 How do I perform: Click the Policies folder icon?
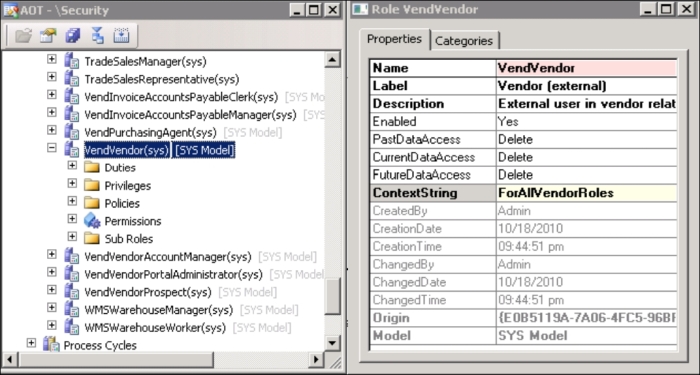(x=92, y=203)
